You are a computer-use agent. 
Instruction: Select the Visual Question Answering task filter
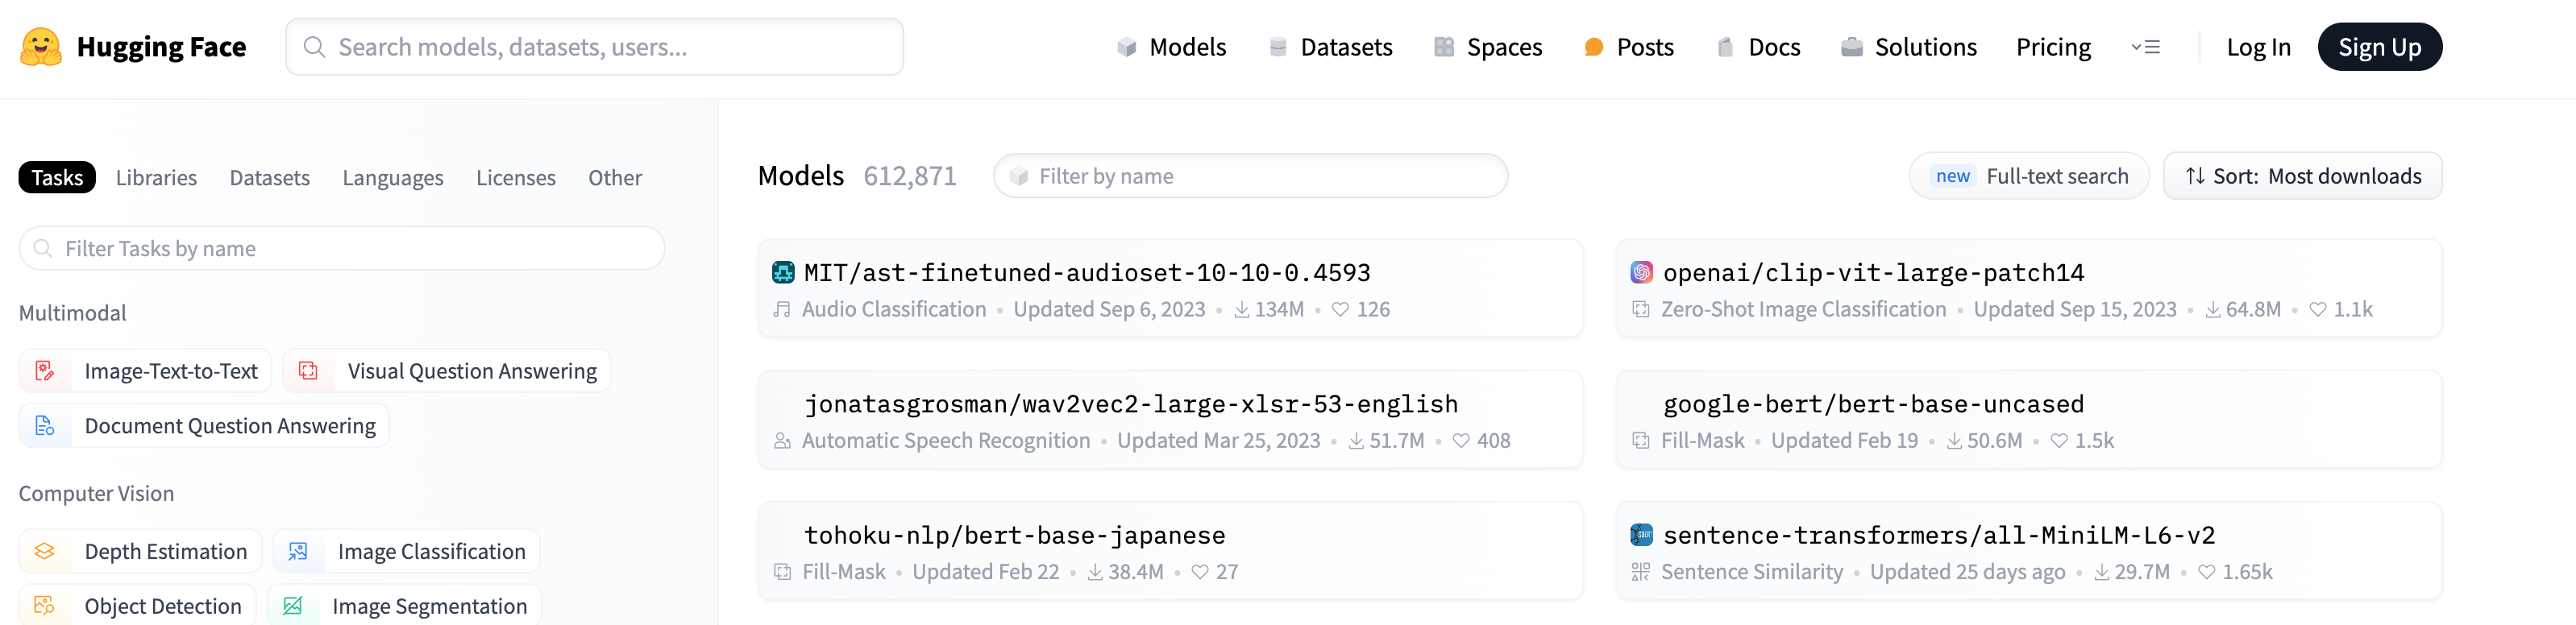click(x=446, y=371)
